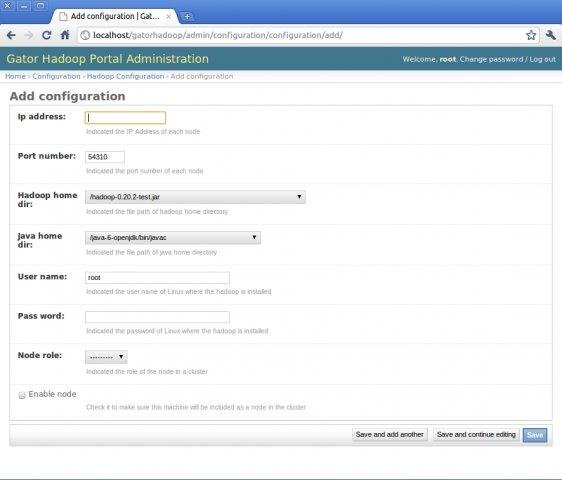The width and height of the screenshot is (562, 480).
Task: Maximize the browser window
Action: click(41, 5)
